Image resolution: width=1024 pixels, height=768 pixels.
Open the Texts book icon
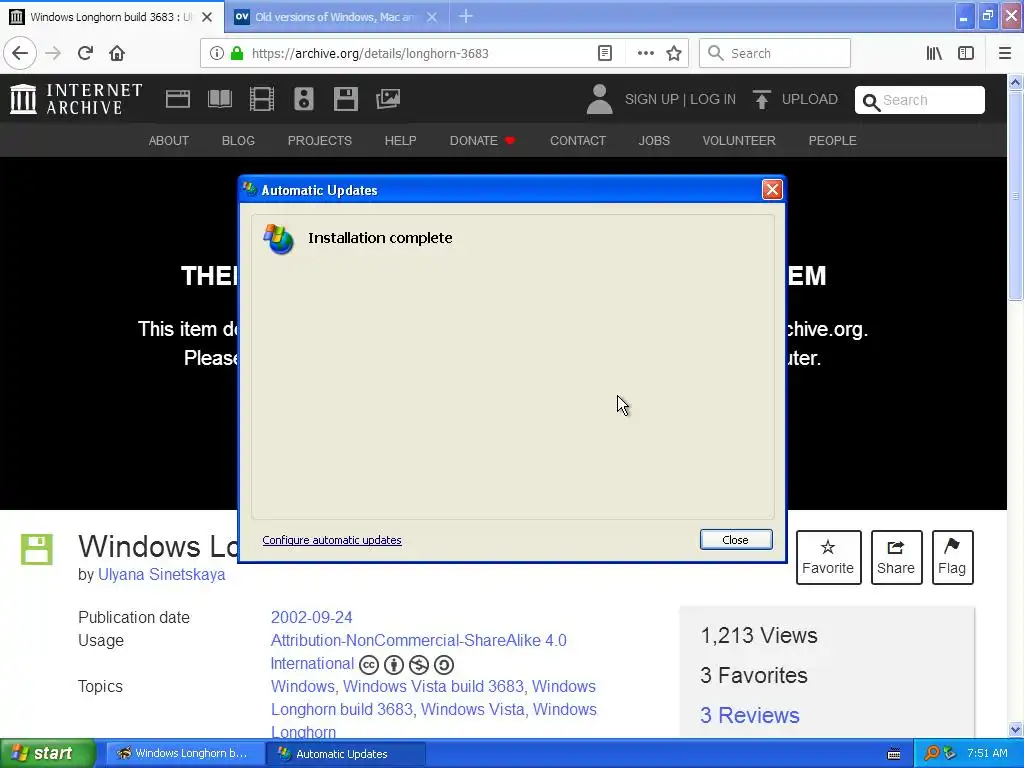220,99
